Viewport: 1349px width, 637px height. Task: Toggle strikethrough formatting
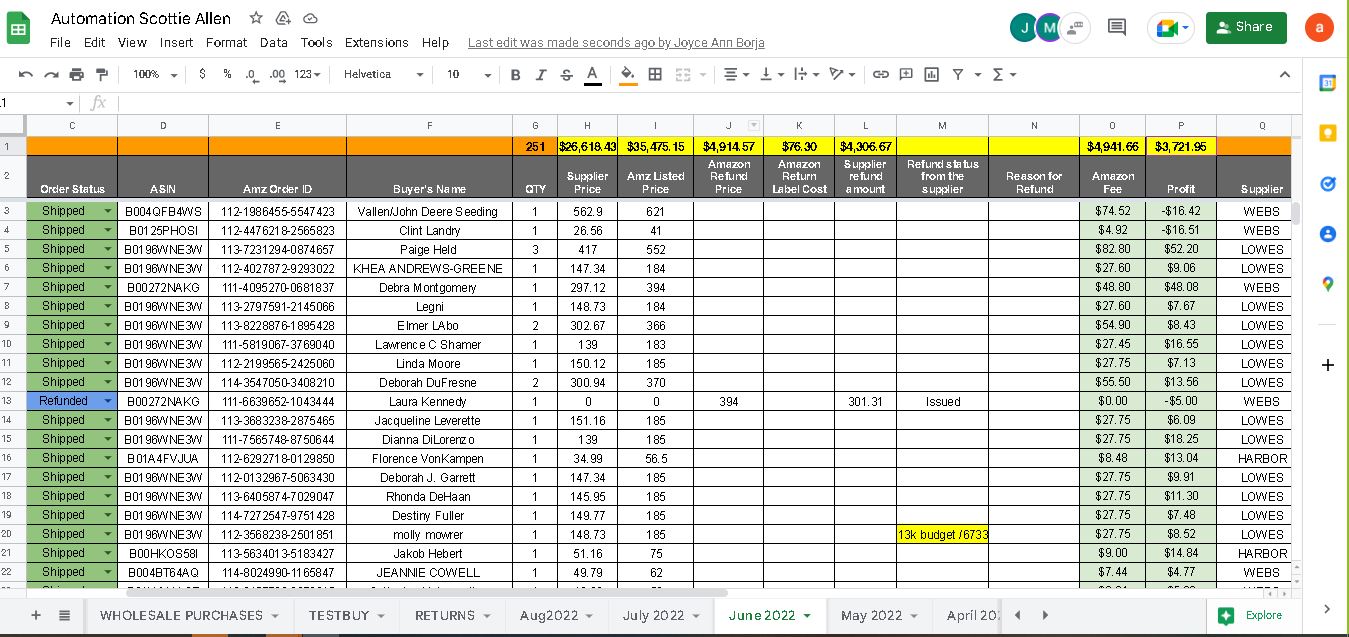coord(567,75)
